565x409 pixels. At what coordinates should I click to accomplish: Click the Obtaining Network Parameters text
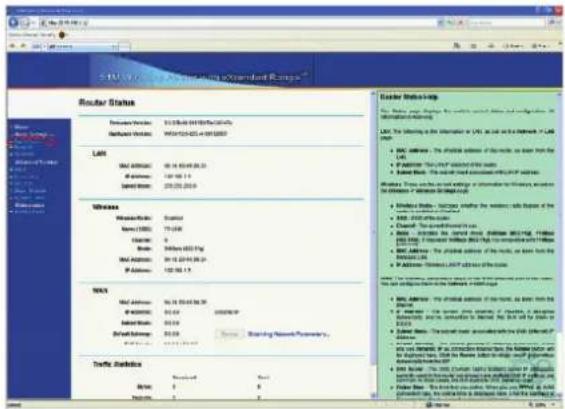pyautogui.click(x=288, y=334)
